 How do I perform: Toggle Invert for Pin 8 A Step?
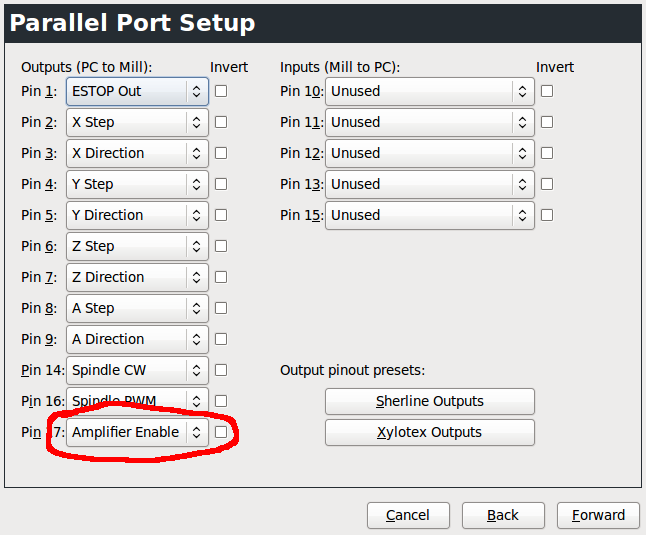221,308
